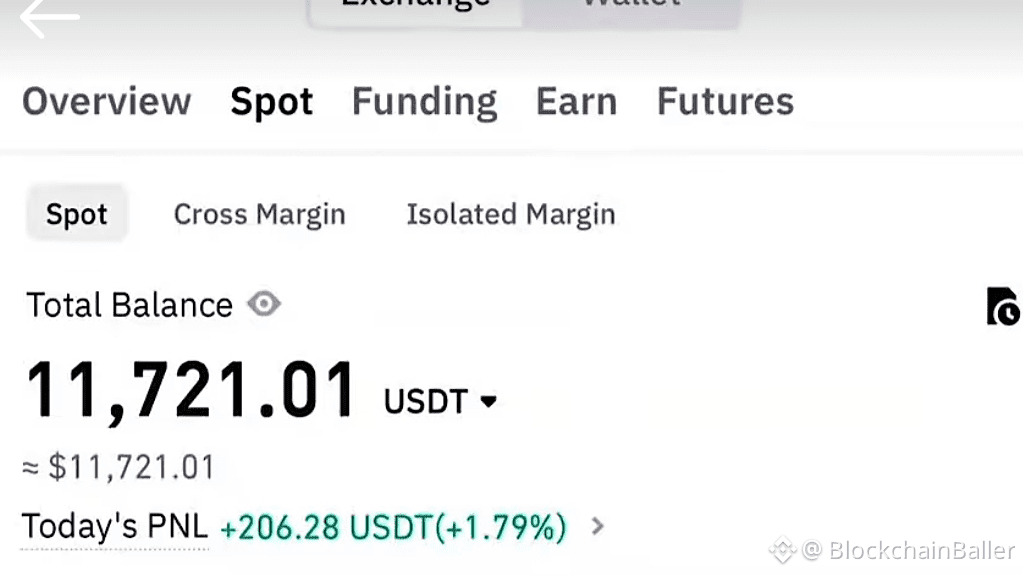Hide balance using the eye icon
Screen dimensions: 1023x575
click(x=264, y=304)
